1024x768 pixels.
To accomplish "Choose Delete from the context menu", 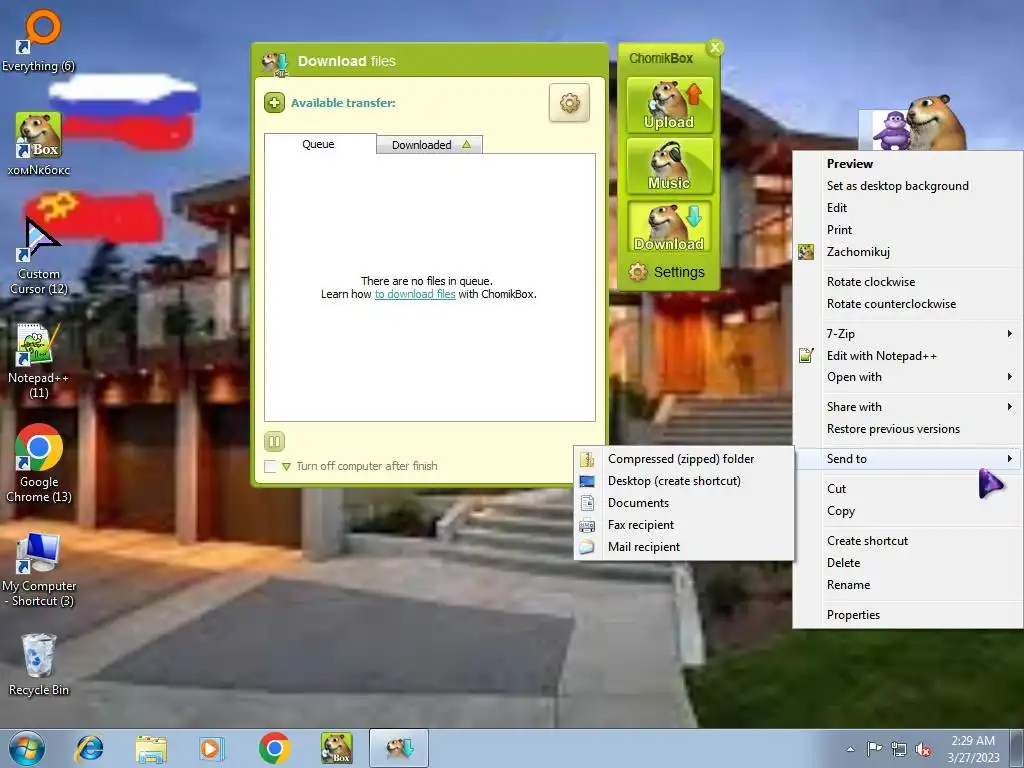I will [x=908, y=563].
